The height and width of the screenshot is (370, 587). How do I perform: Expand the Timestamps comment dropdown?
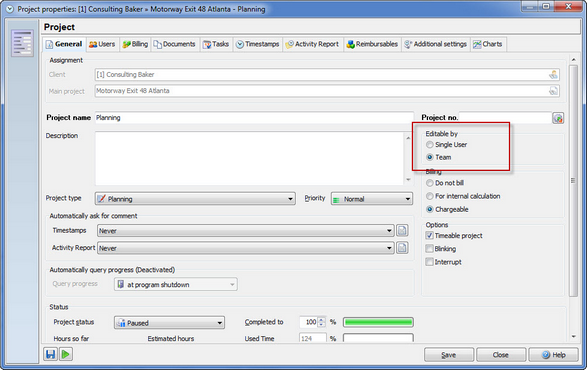coord(246,231)
